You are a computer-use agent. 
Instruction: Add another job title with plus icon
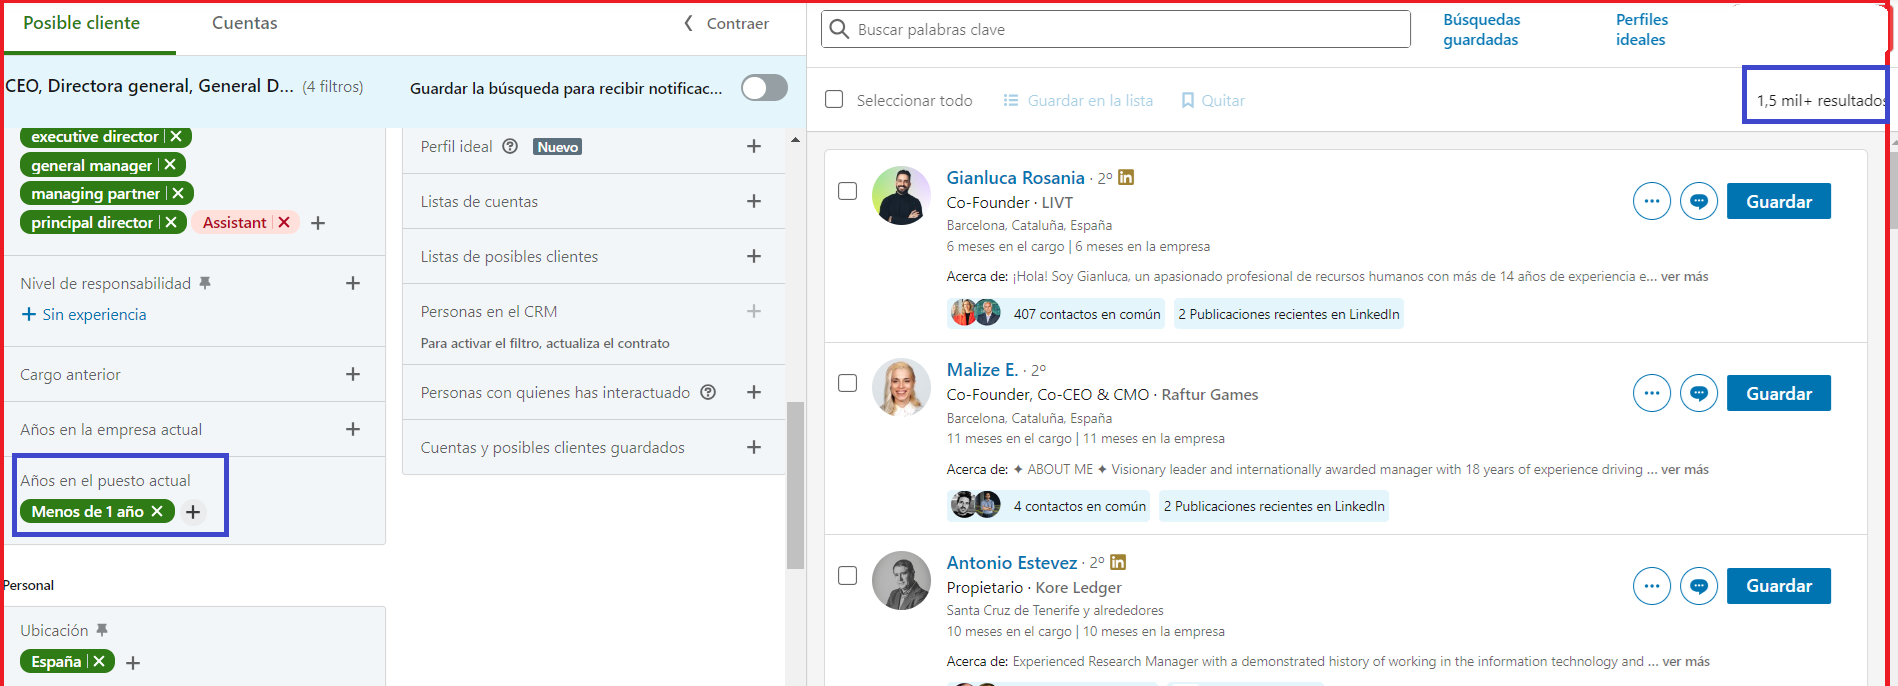318,223
